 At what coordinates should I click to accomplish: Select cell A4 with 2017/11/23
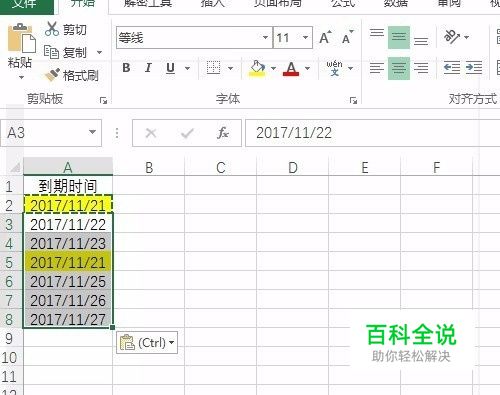(x=68, y=243)
